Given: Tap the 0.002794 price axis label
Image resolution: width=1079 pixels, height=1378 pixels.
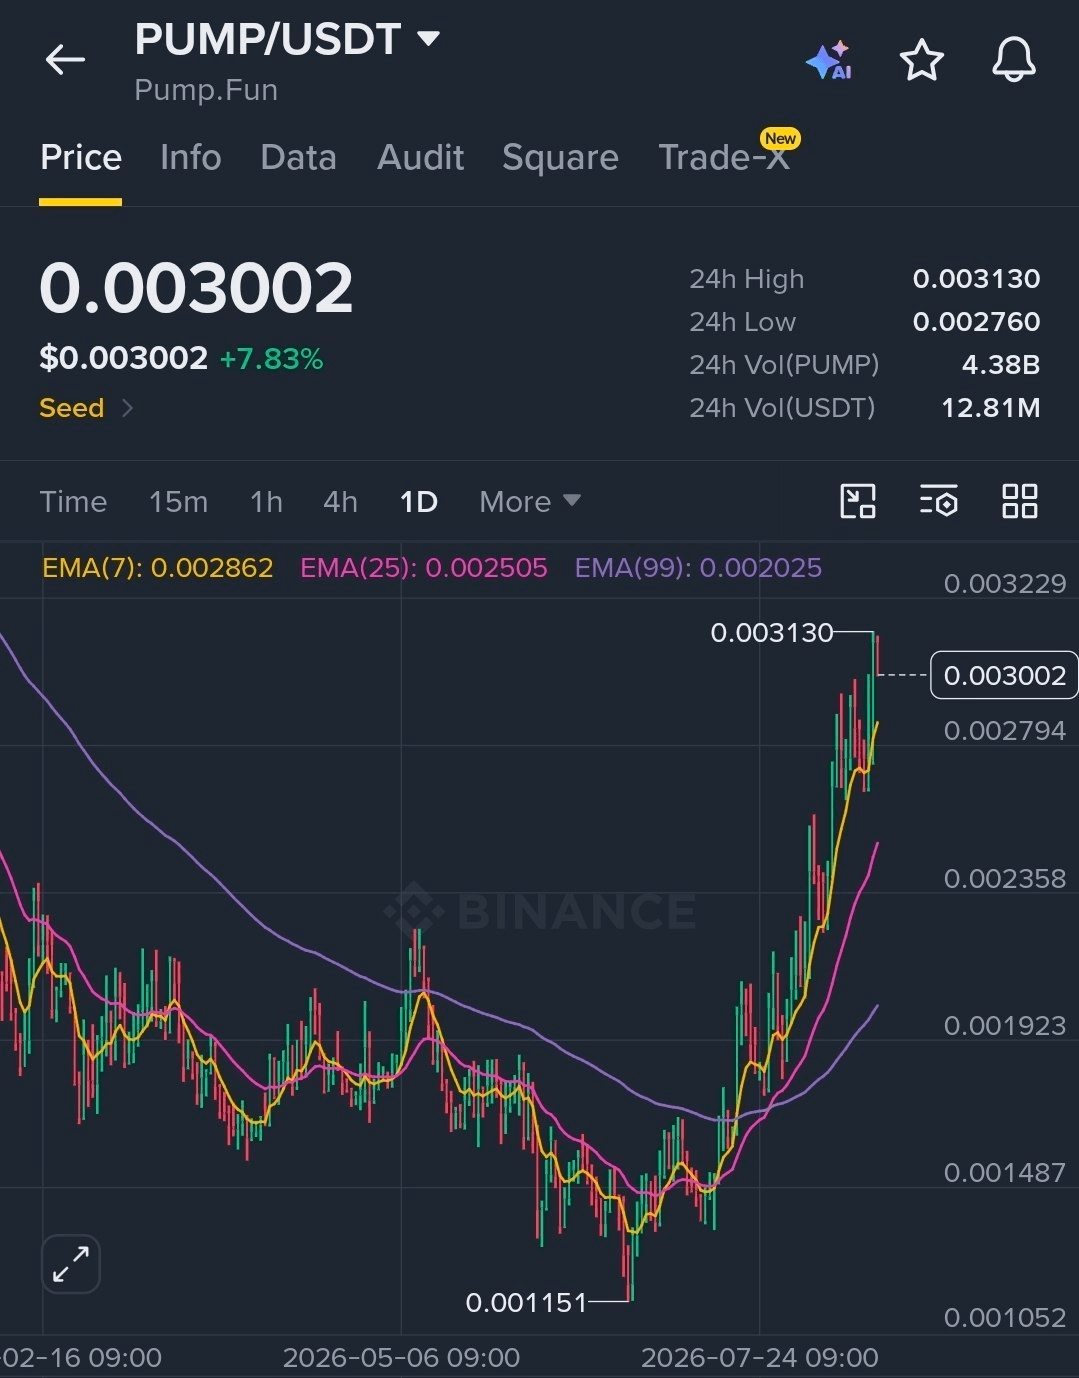Looking at the screenshot, I should (1005, 731).
